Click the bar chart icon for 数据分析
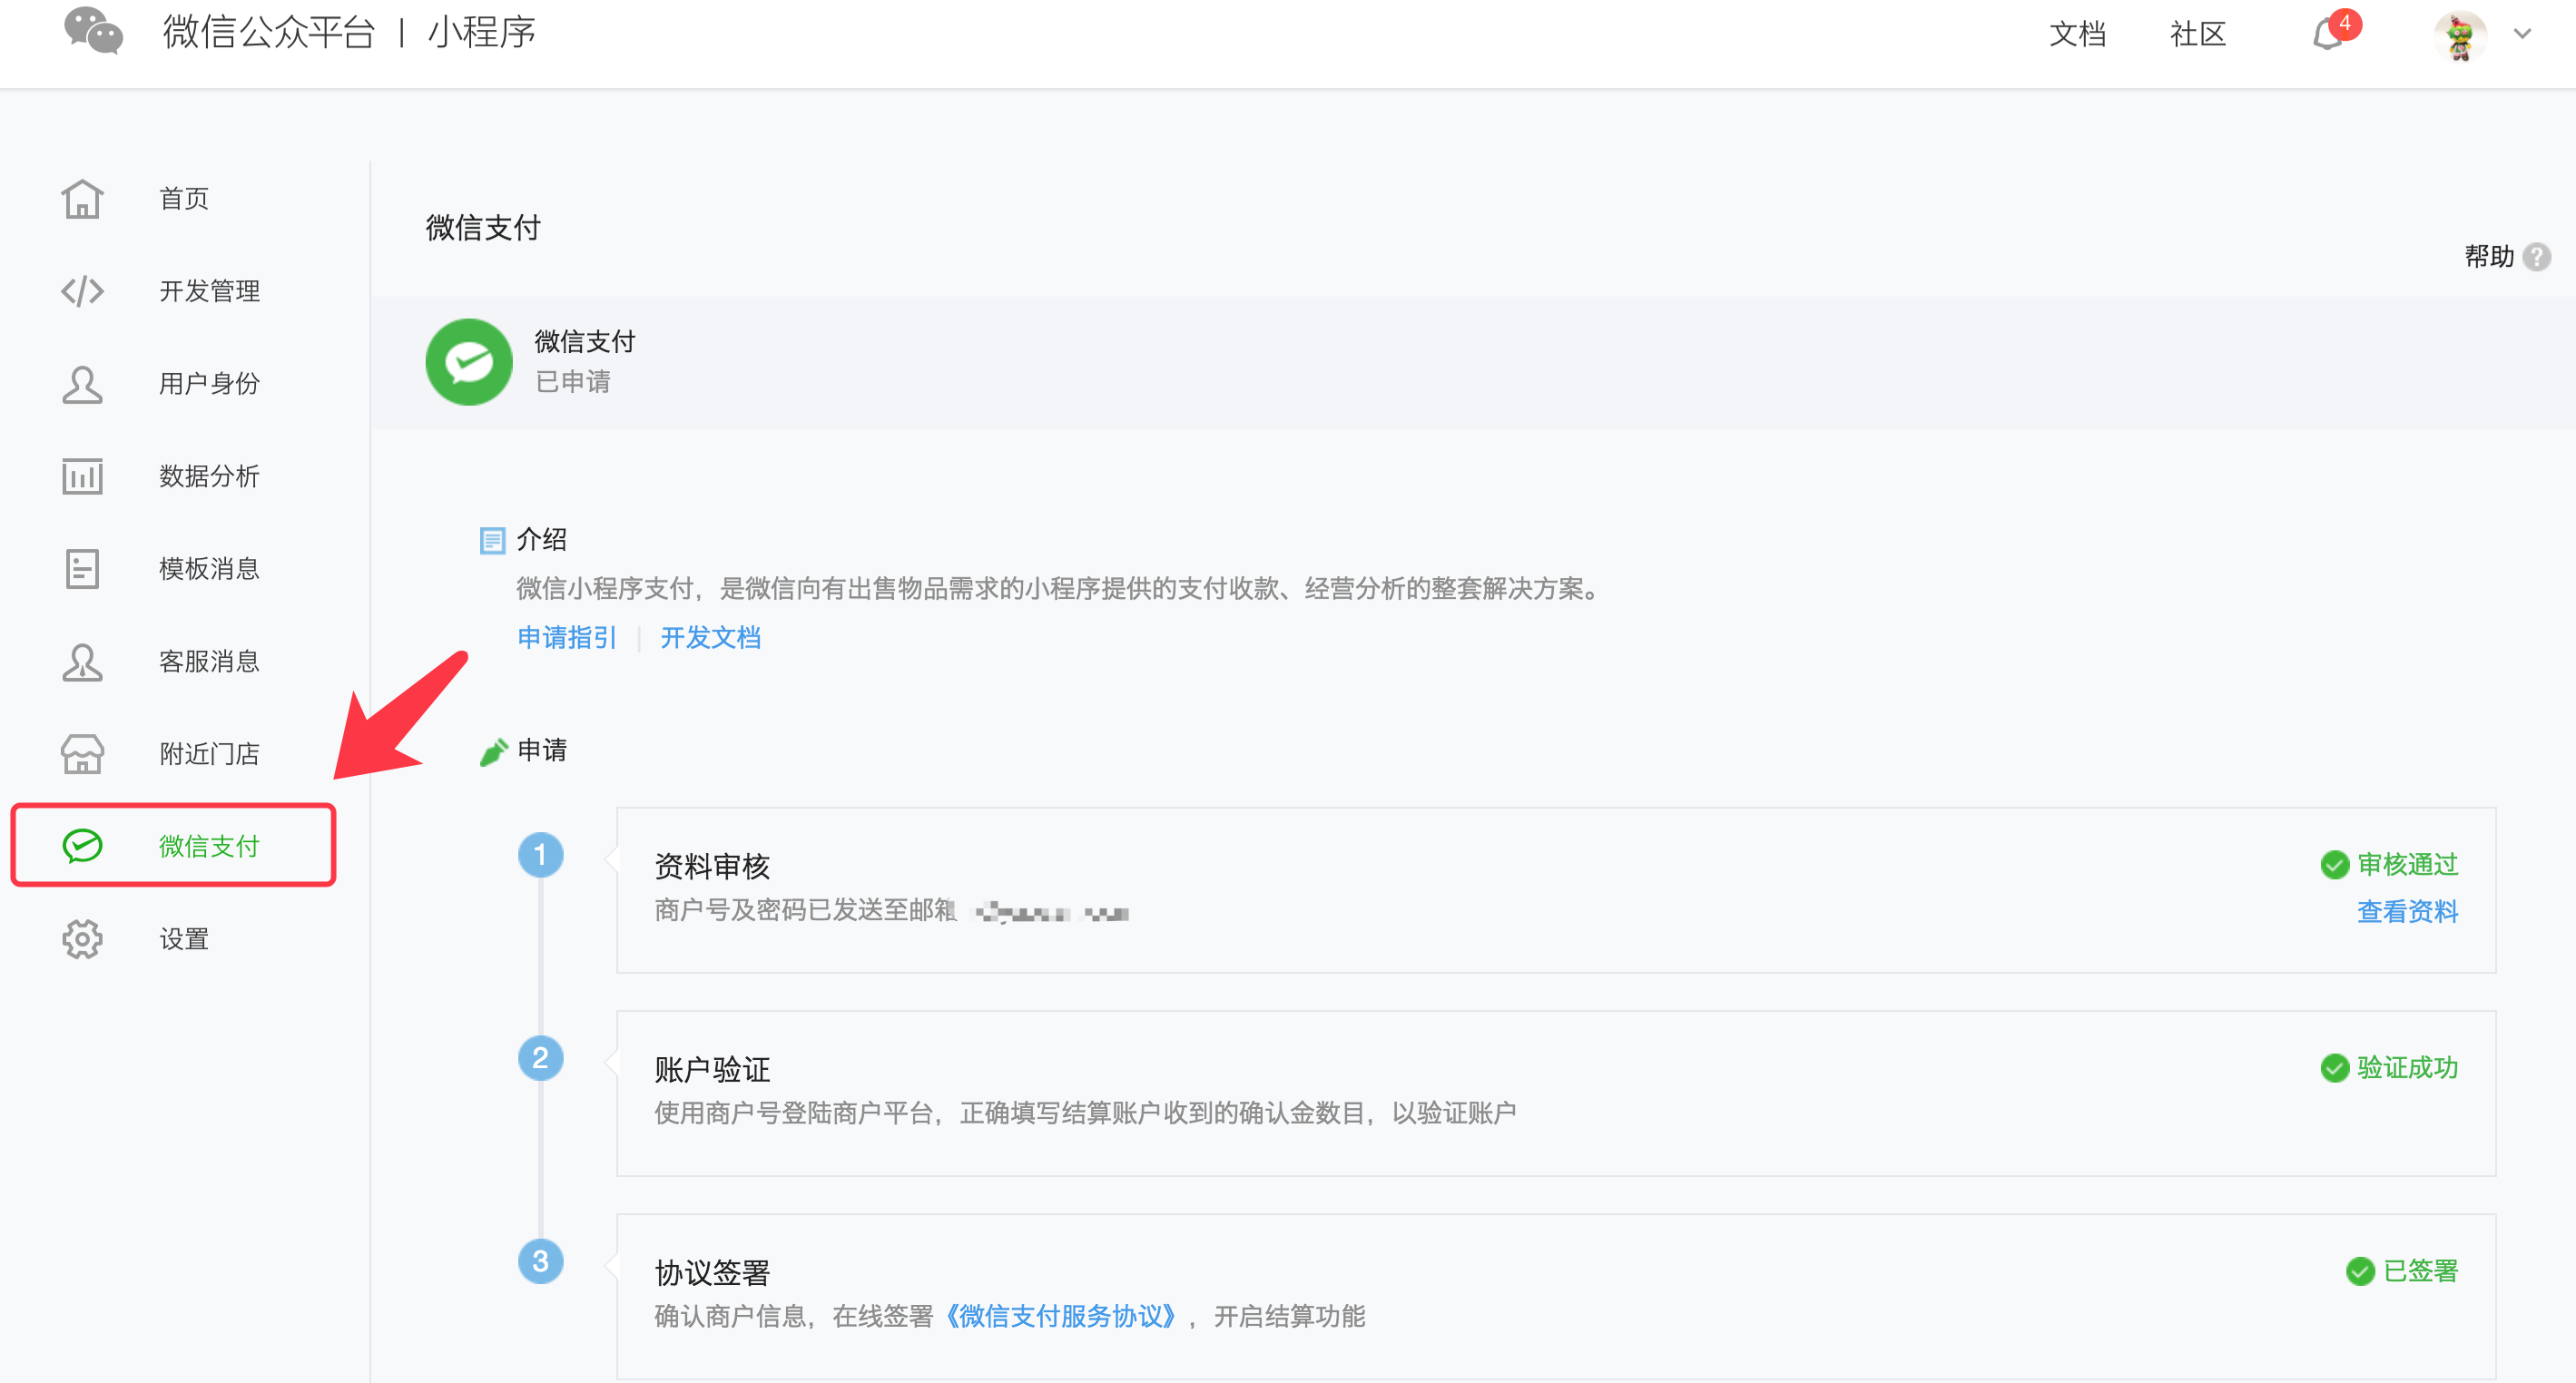The image size is (2576, 1383). click(x=82, y=476)
